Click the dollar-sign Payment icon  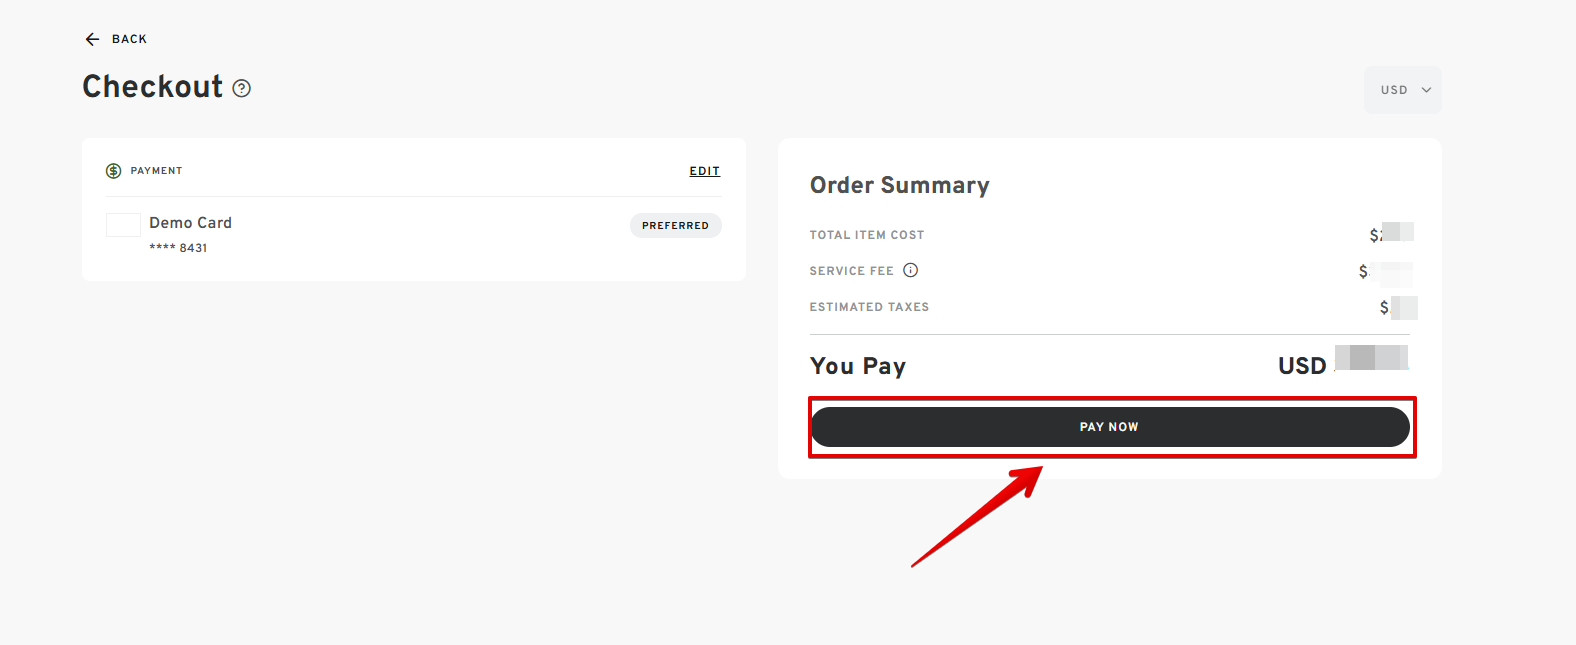(x=114, y=171)
